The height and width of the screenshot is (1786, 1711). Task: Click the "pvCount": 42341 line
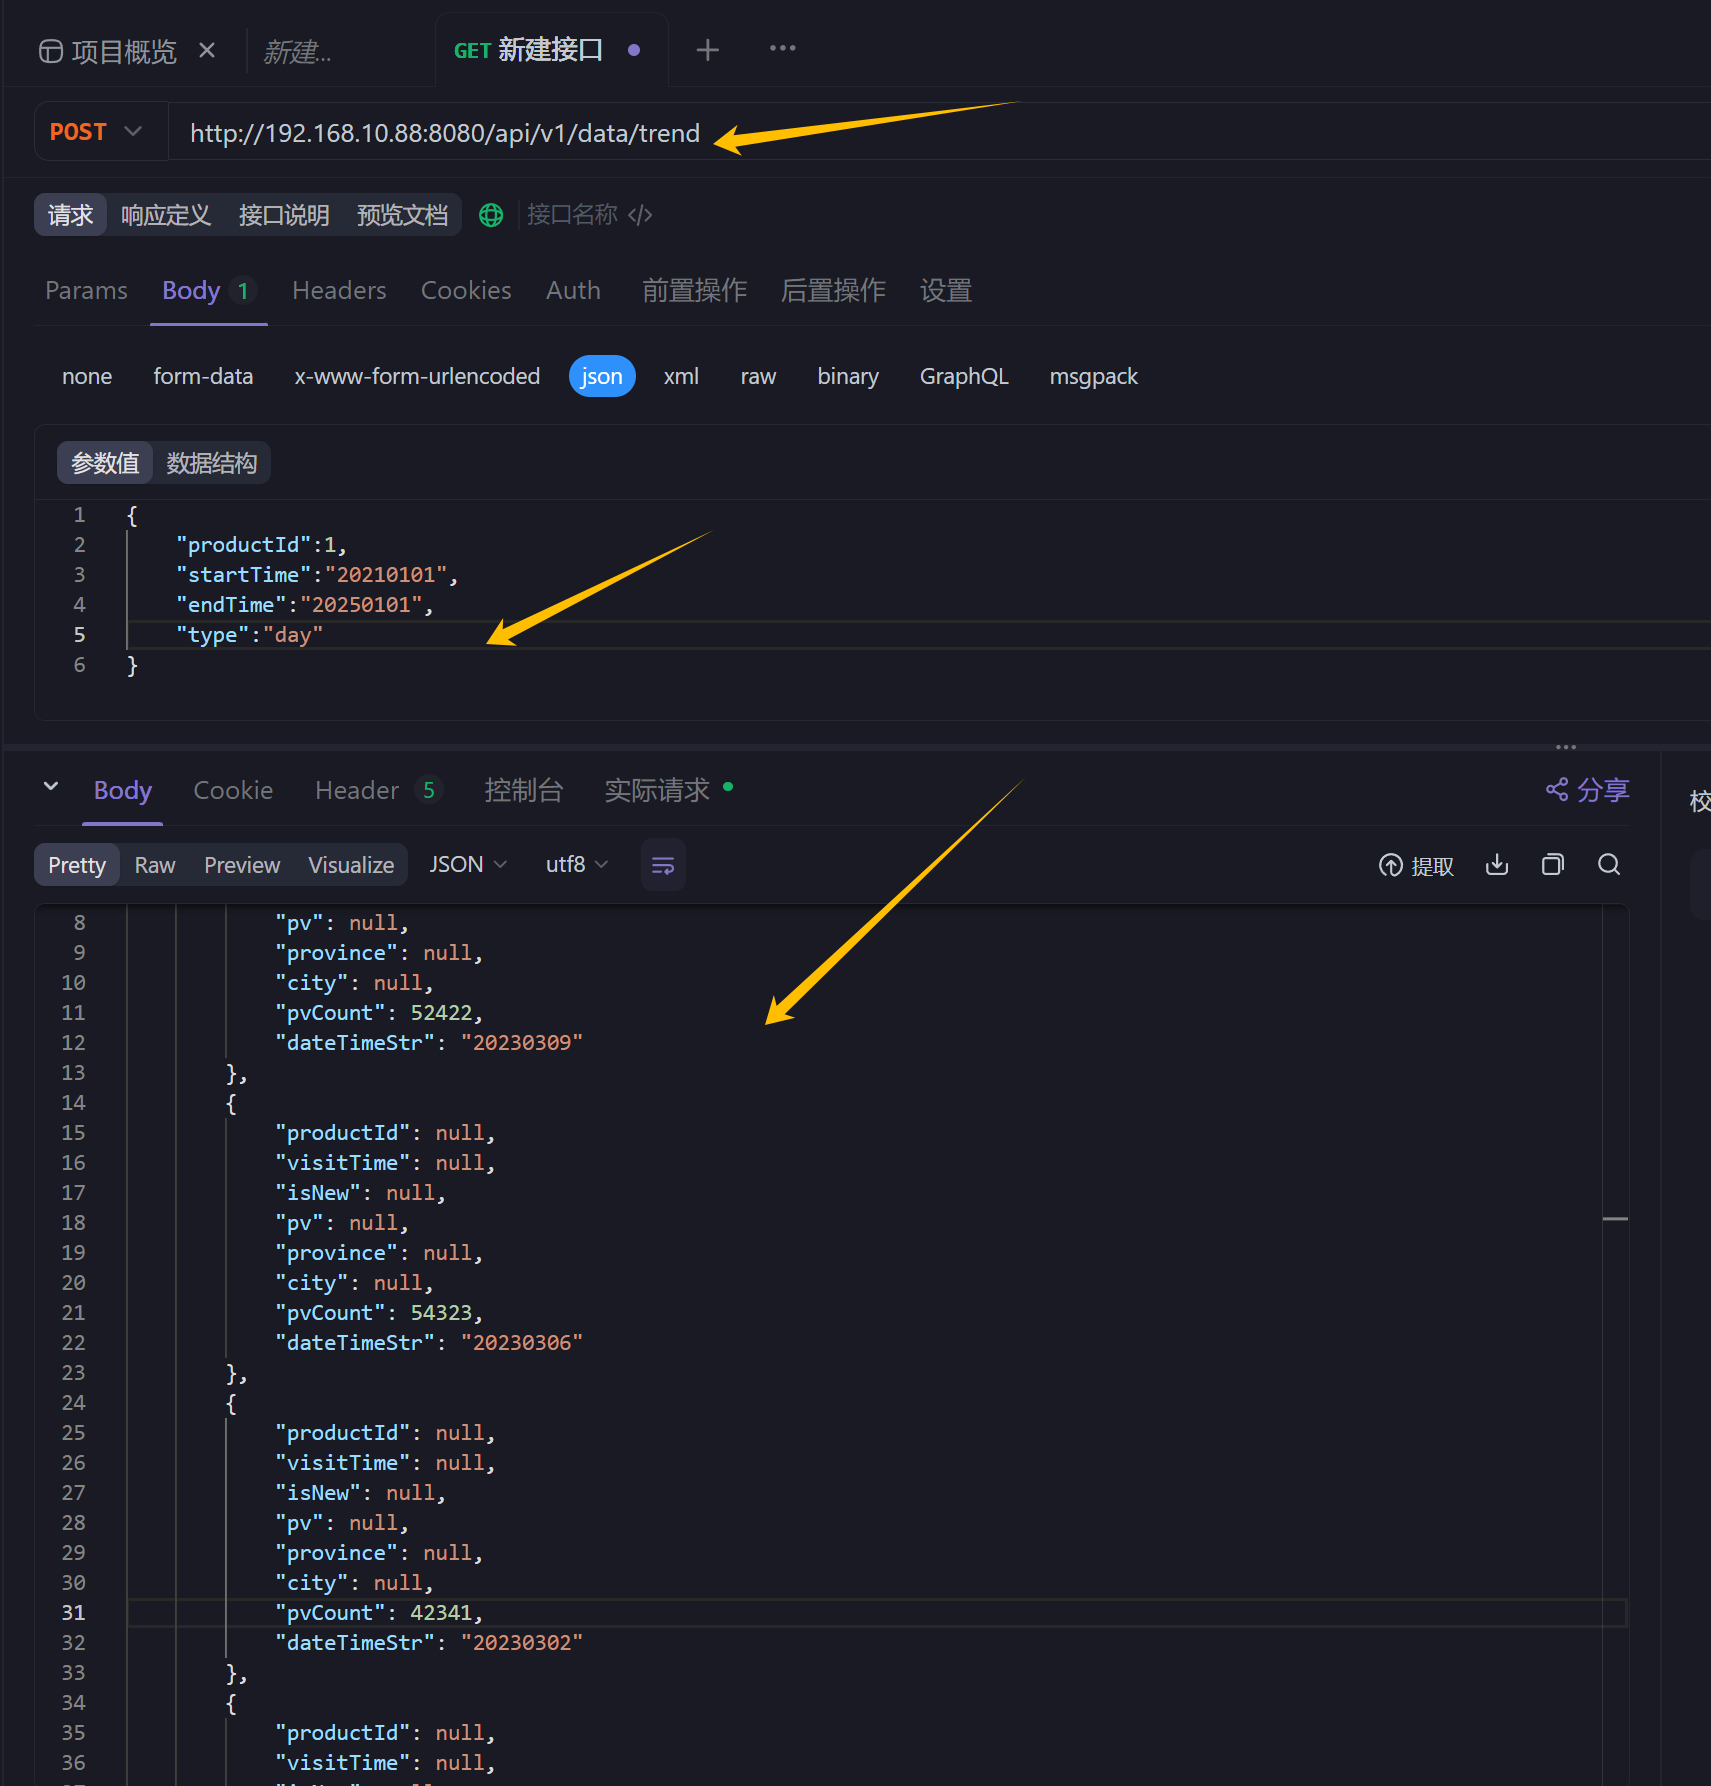point(379,1613)
